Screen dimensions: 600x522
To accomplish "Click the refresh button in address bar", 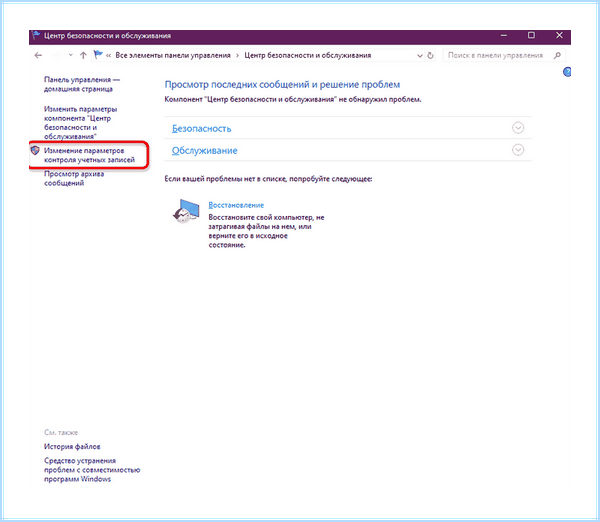I will pyautogui.click(x=430, y=55).
